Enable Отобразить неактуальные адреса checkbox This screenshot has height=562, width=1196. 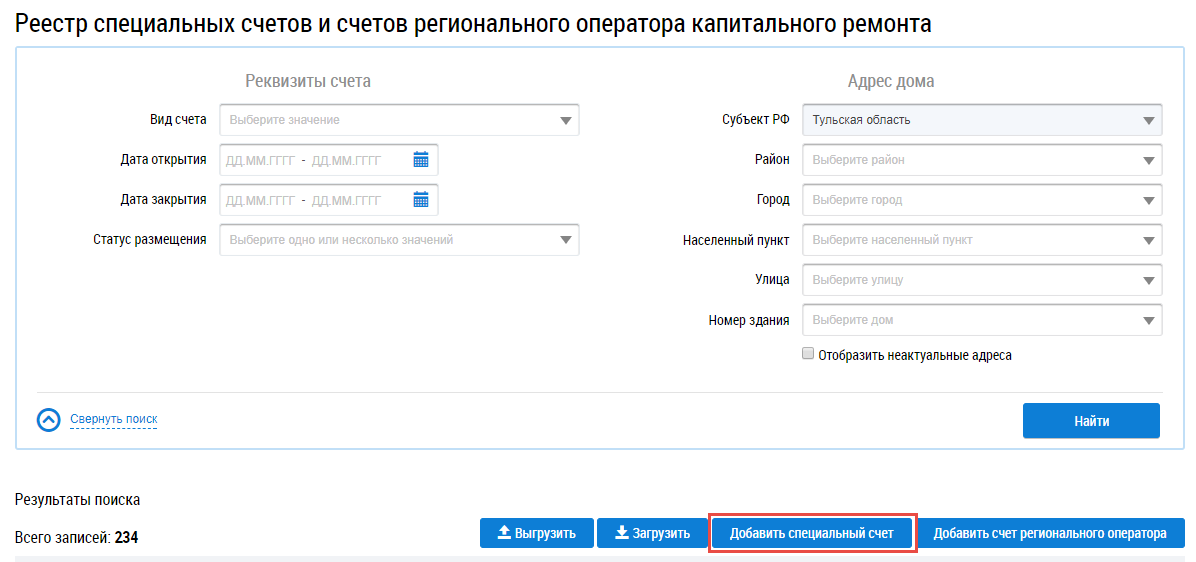[808, 354]
